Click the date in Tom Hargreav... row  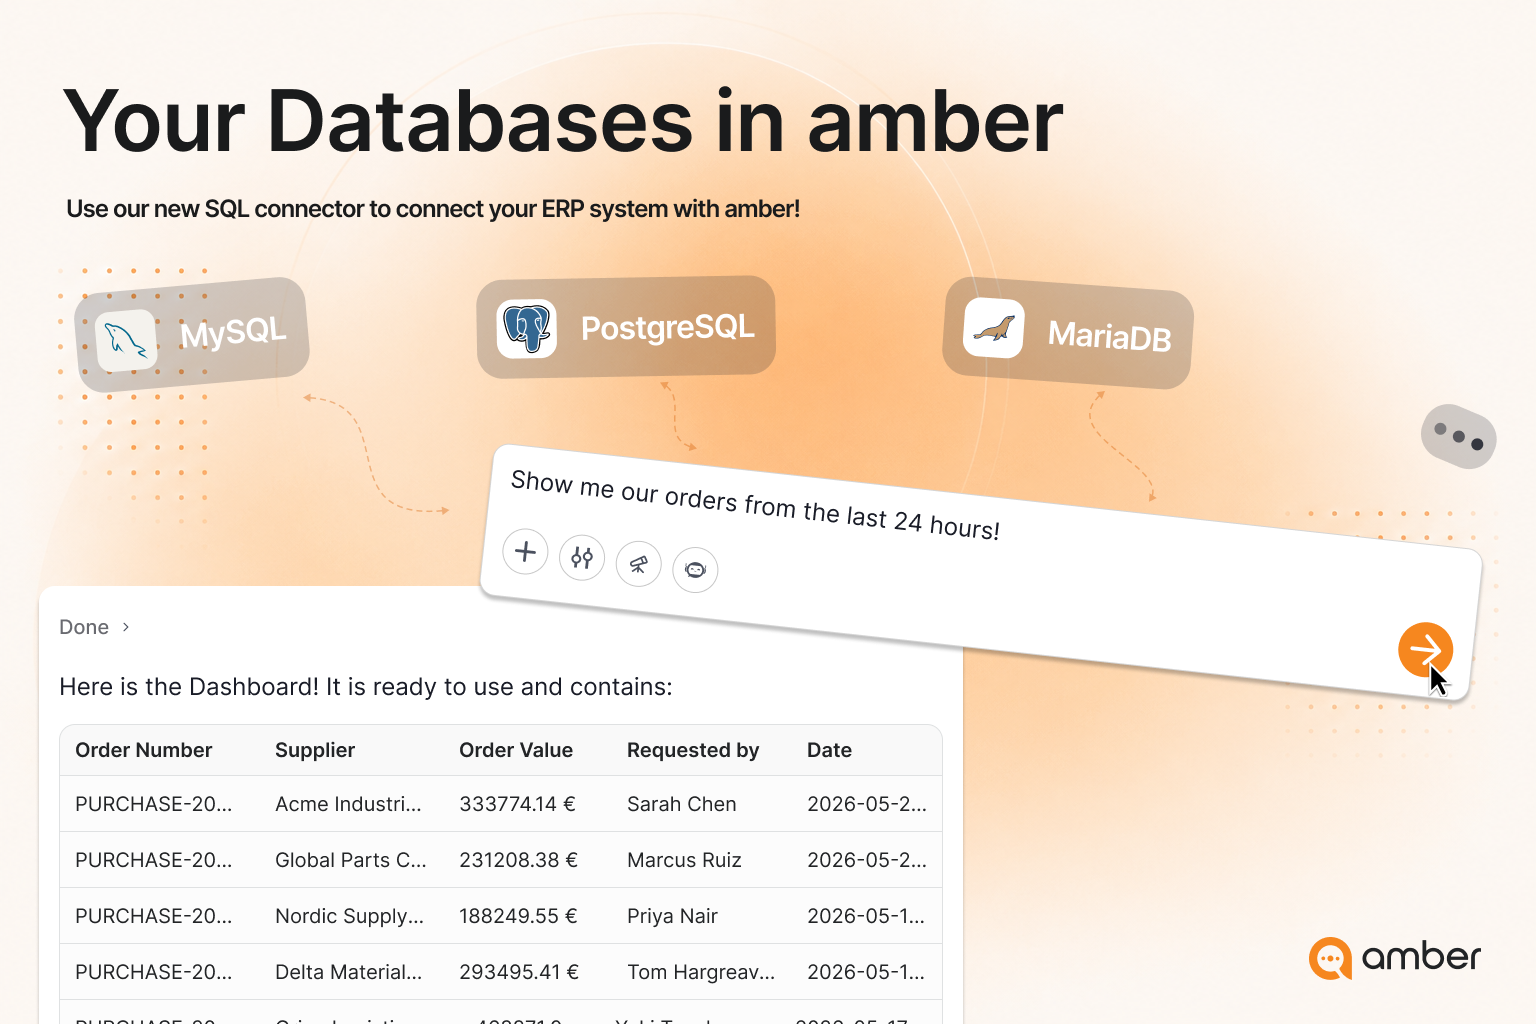866,972
